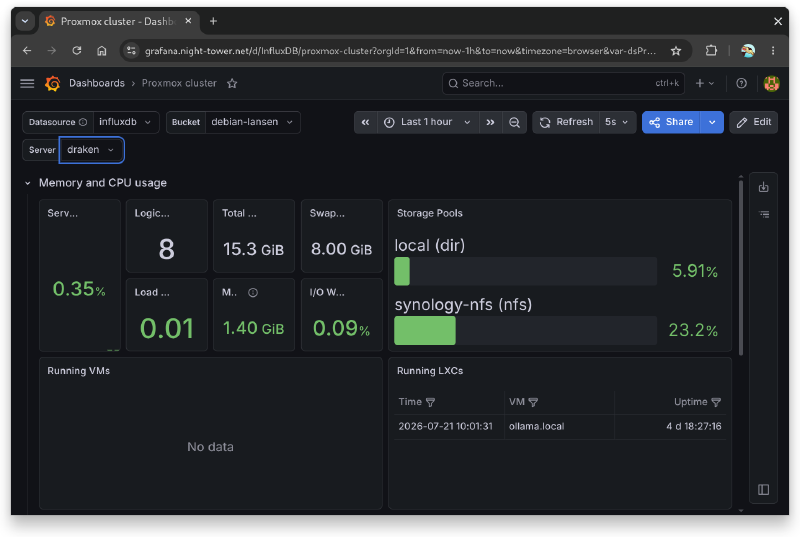This screenshot has width=800, height=537.
Task: Reload the page in browser
Action: (77, 50)
